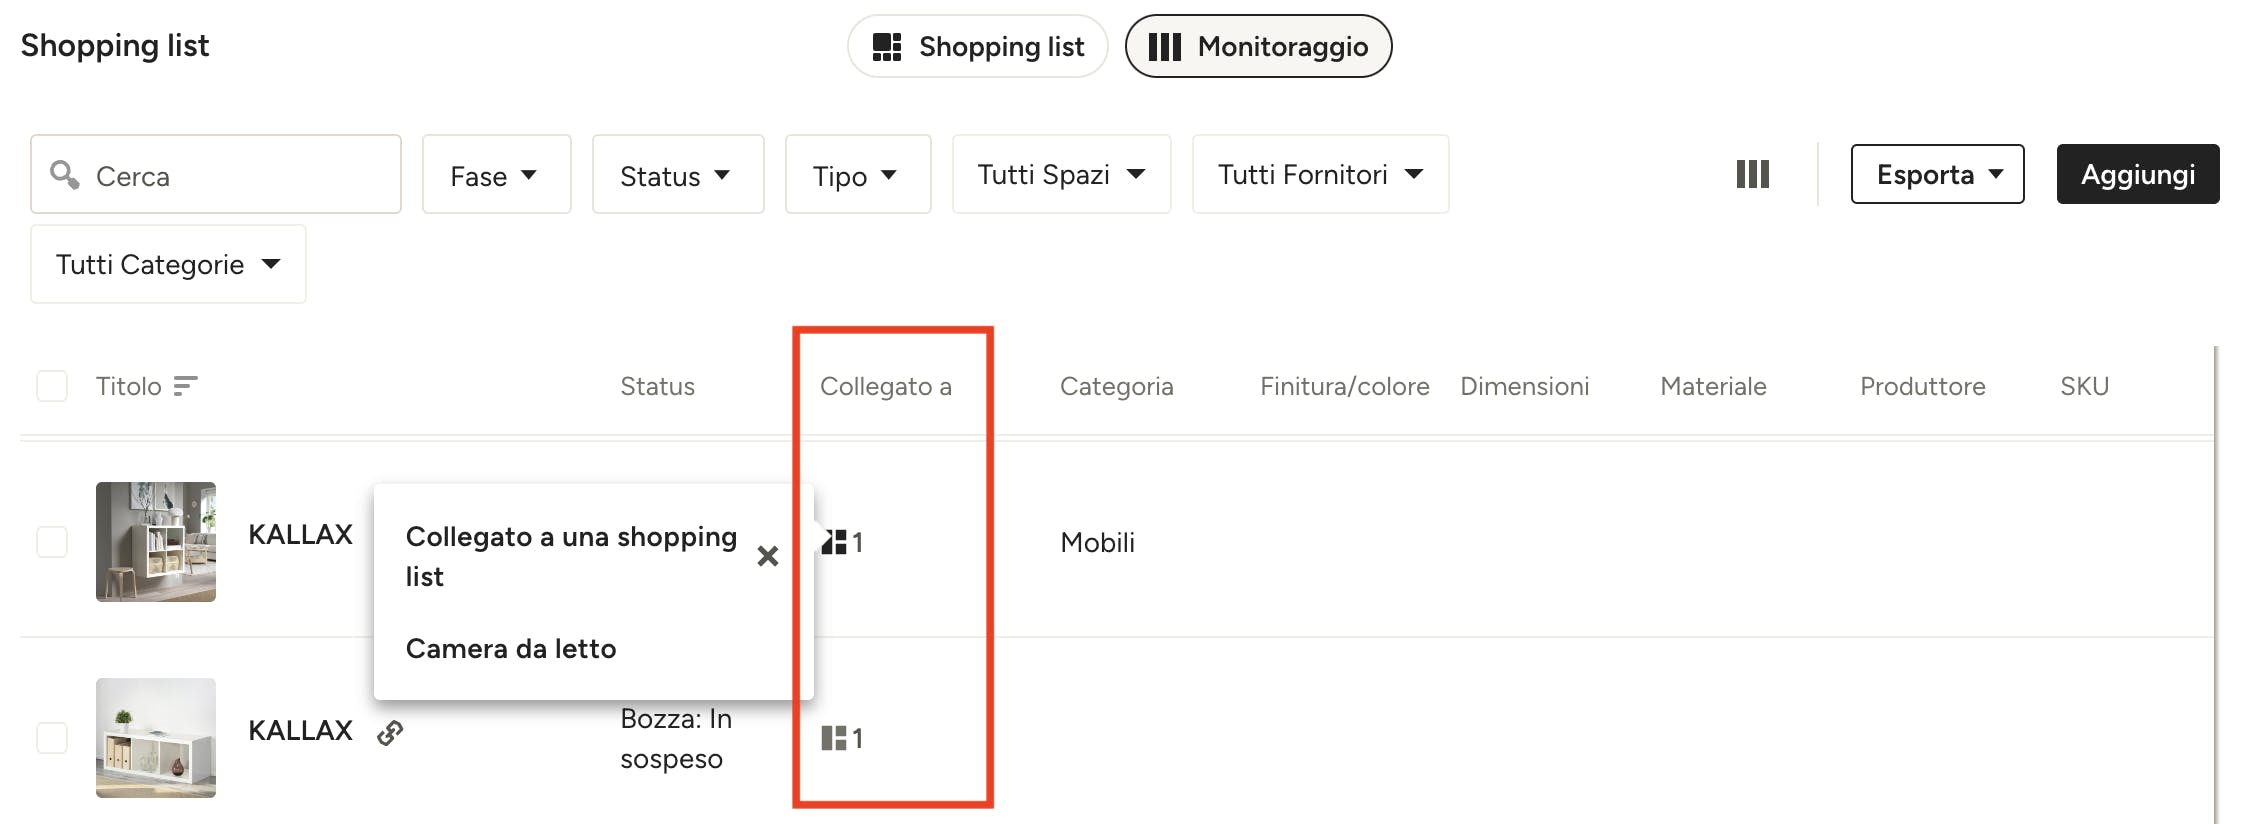Check the first KALLAX row checkbox

(52, 542)
